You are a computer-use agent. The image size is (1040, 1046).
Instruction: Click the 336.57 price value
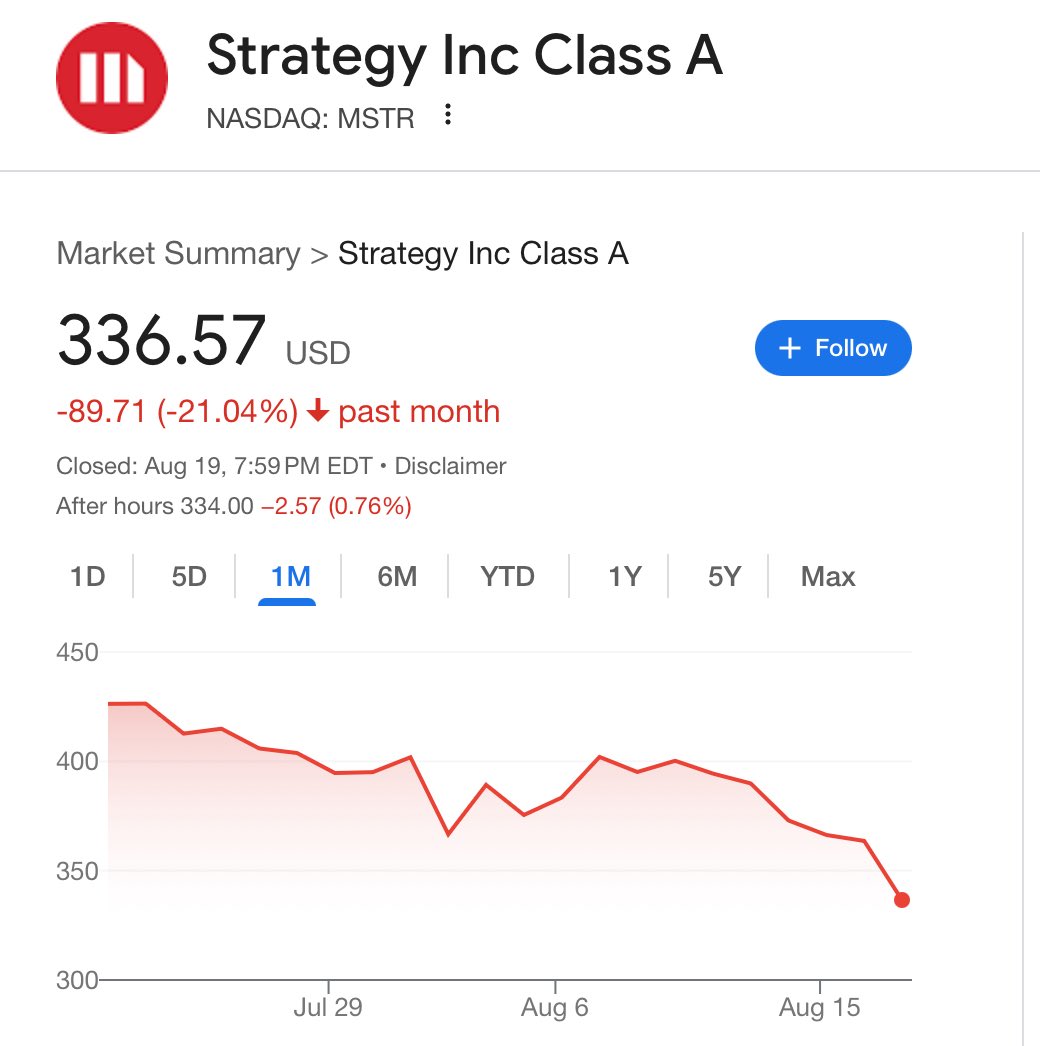point(162,341)
